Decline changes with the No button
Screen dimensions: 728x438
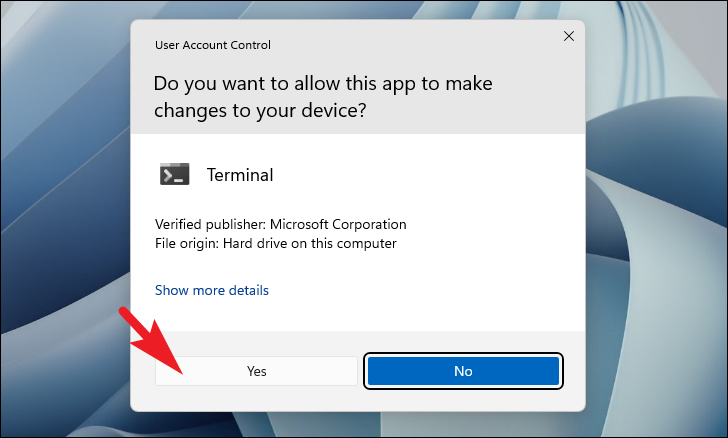tap(463, 371)
